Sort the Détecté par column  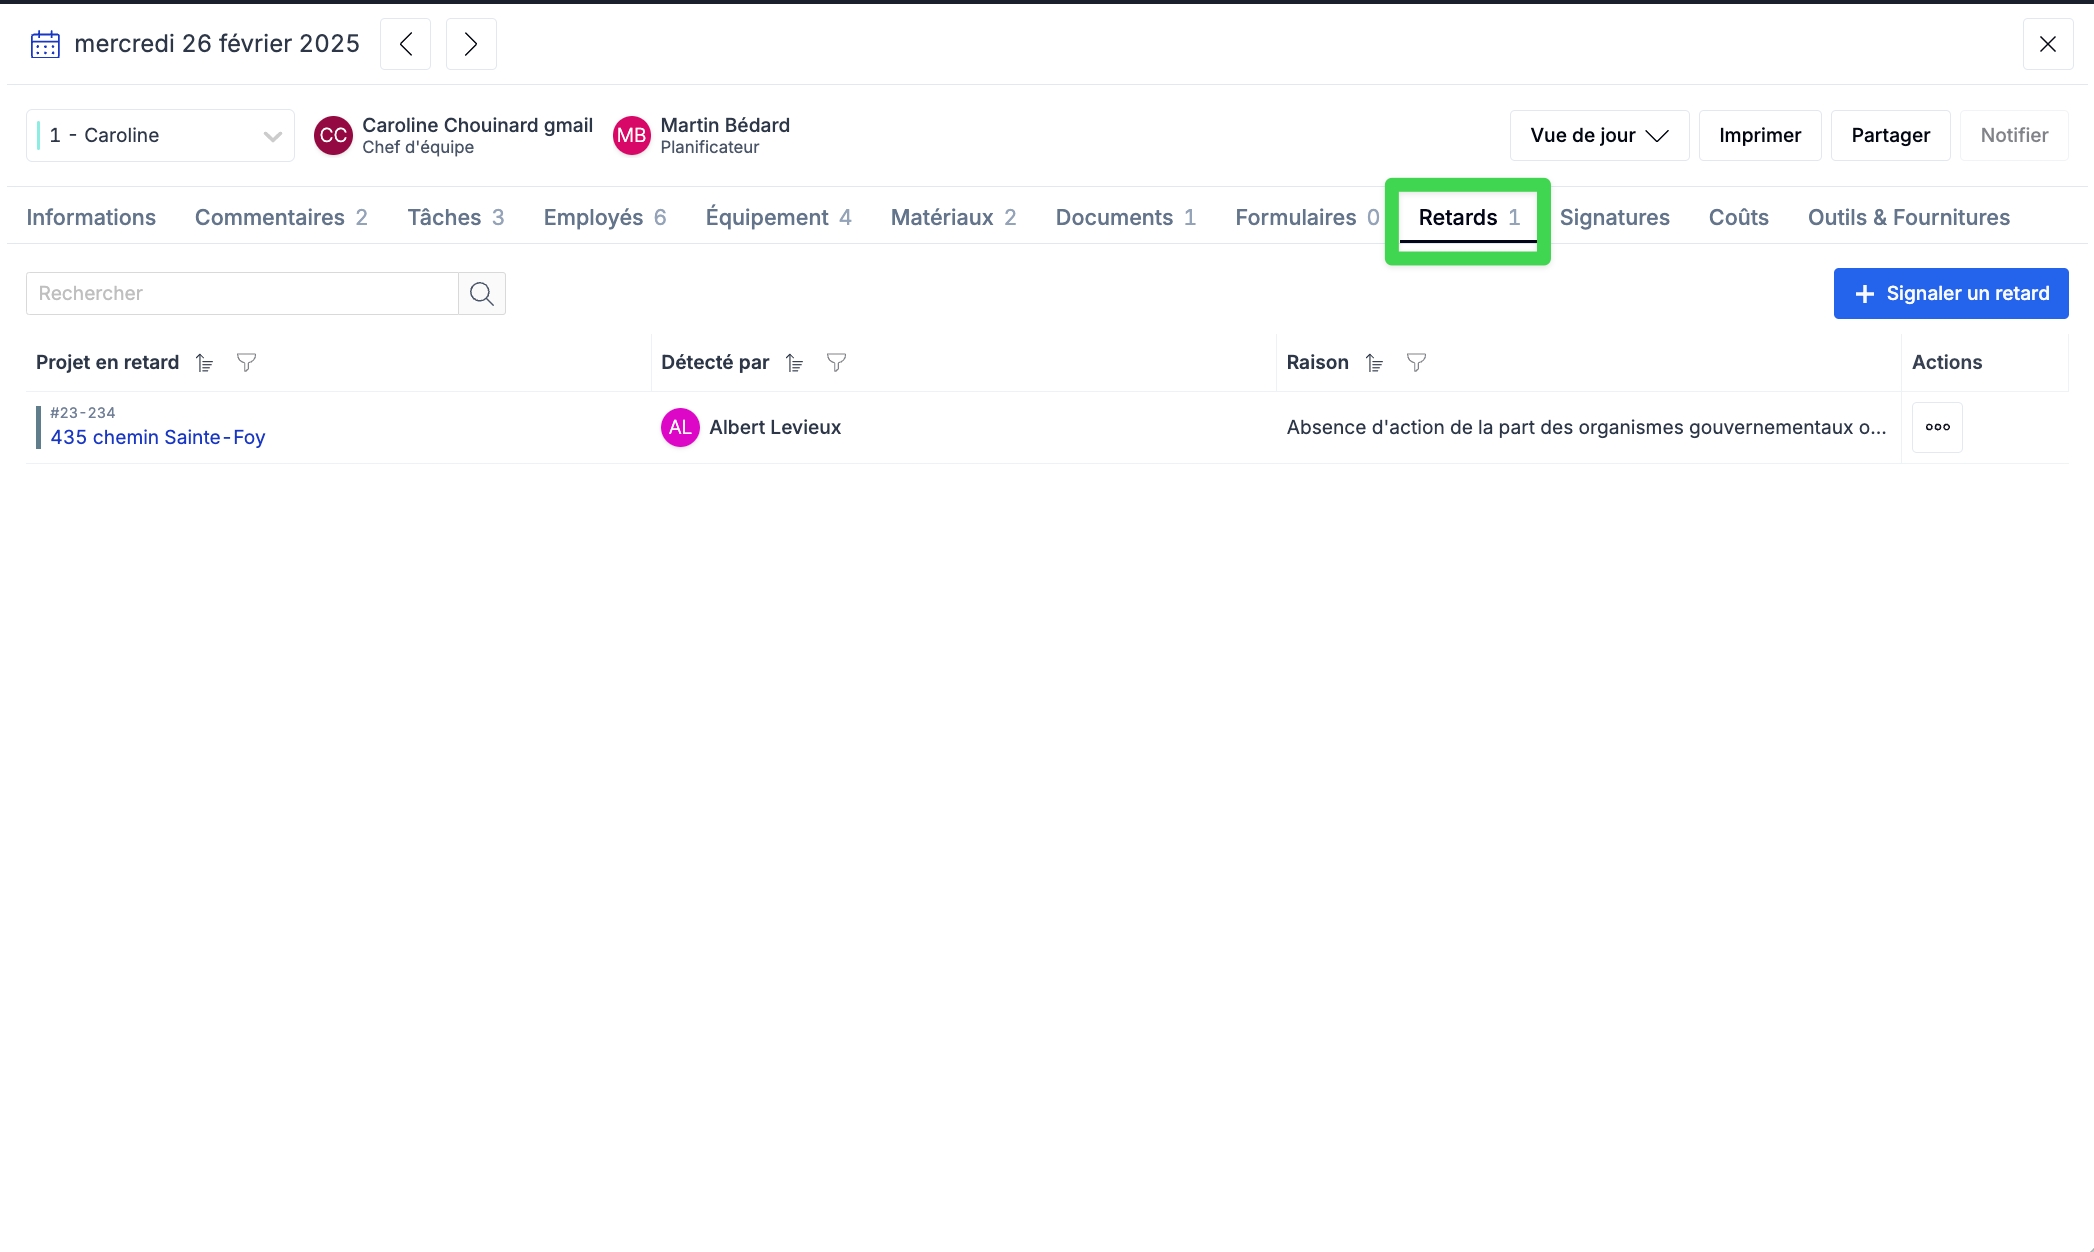pos(795,363)
